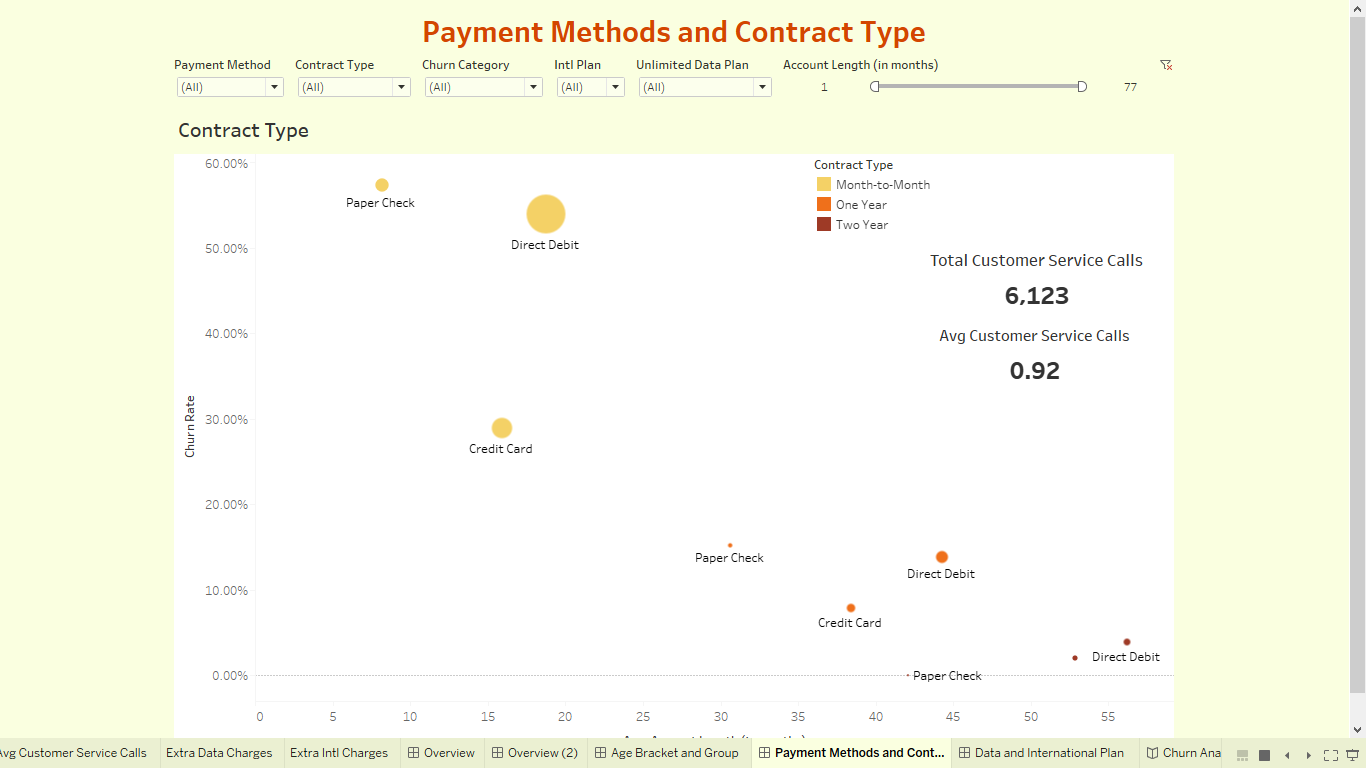The width and height of the screenshot is (1366, 768).
Task: Toggle sheet tab visibility with the square icon
Action: 1264,755
